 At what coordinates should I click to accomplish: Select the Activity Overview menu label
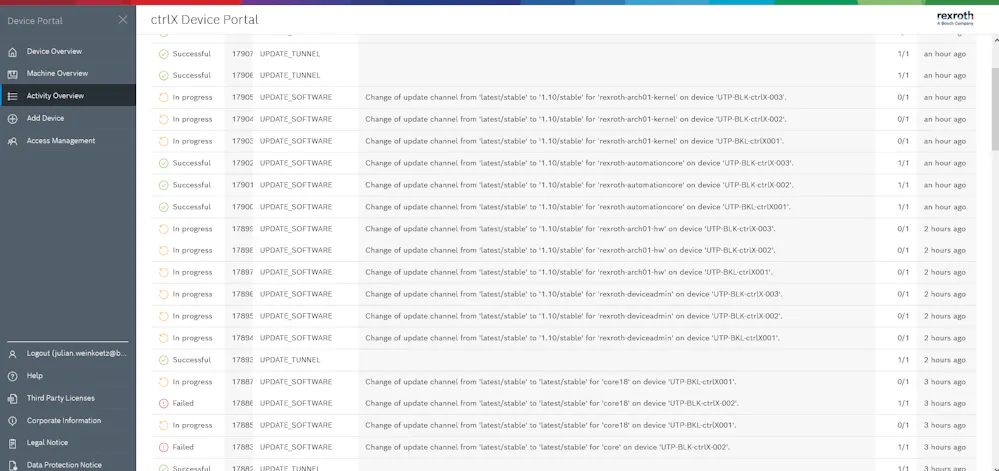(x=55, y=96)
